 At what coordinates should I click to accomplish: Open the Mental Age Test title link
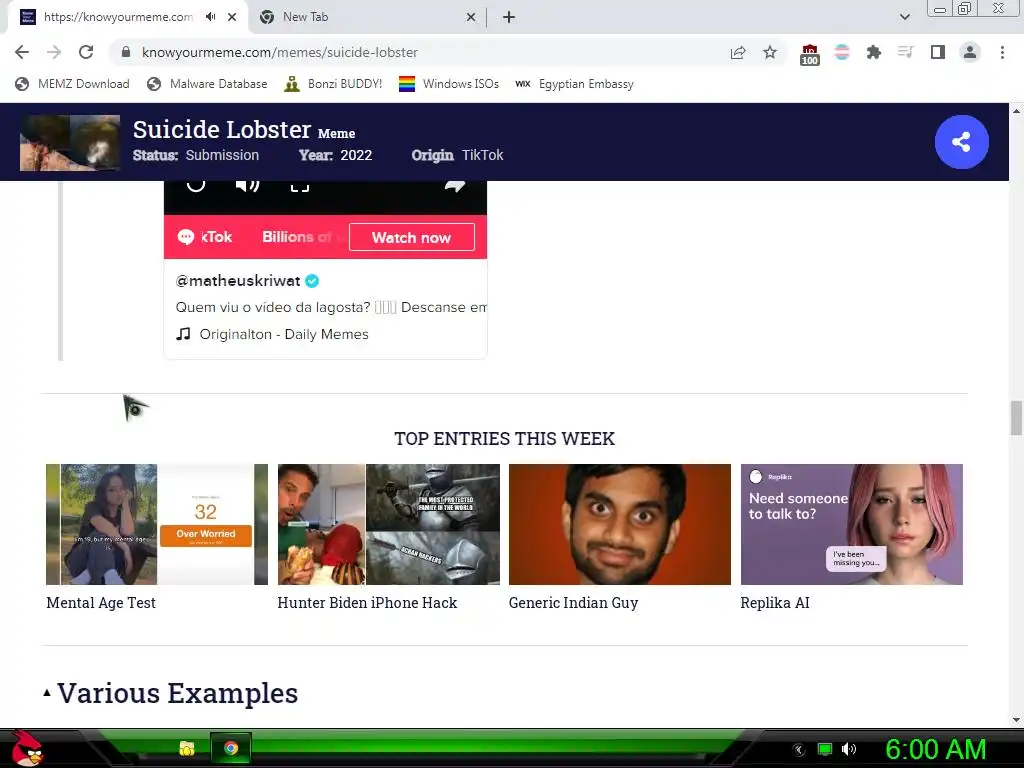(x=101, y=603)
